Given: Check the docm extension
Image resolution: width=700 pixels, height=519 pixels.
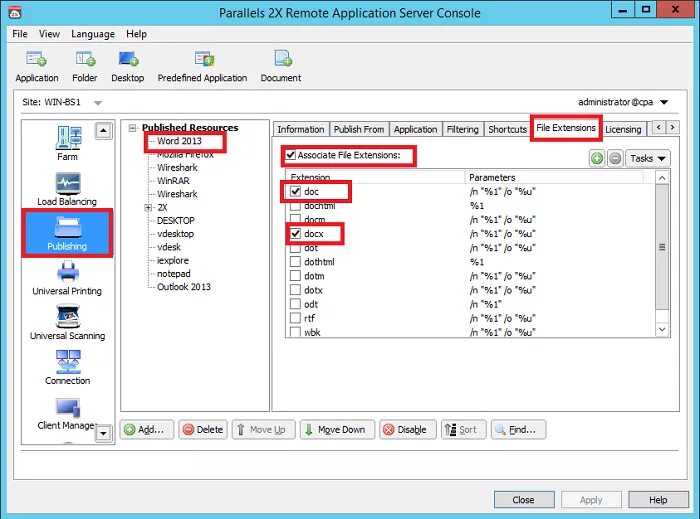Looking at the screenshot, I should coord(295,220).
